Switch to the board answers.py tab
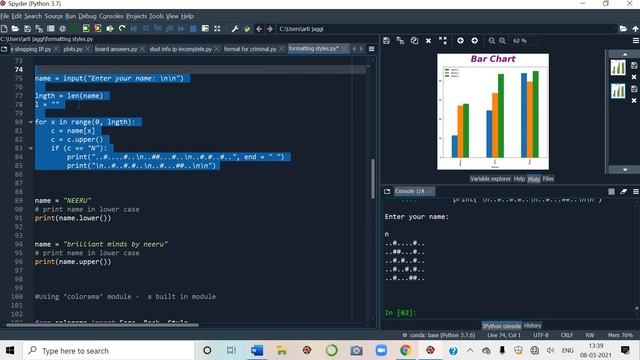Viewport: 640px width, 360px height. tap(116, 49)
